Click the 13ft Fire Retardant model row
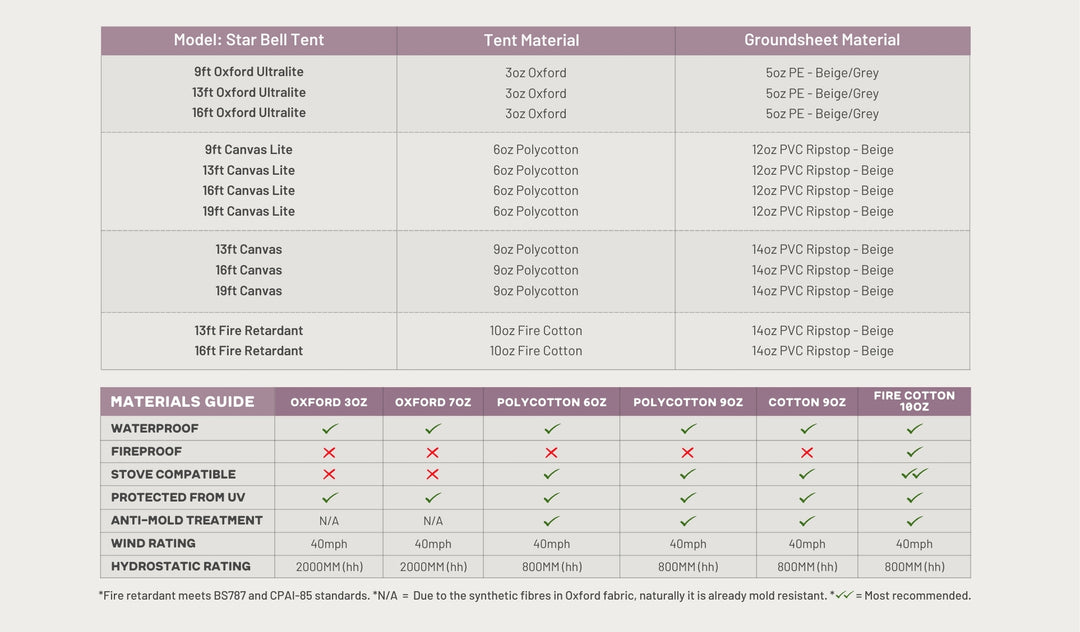 [x=249, y=331]
